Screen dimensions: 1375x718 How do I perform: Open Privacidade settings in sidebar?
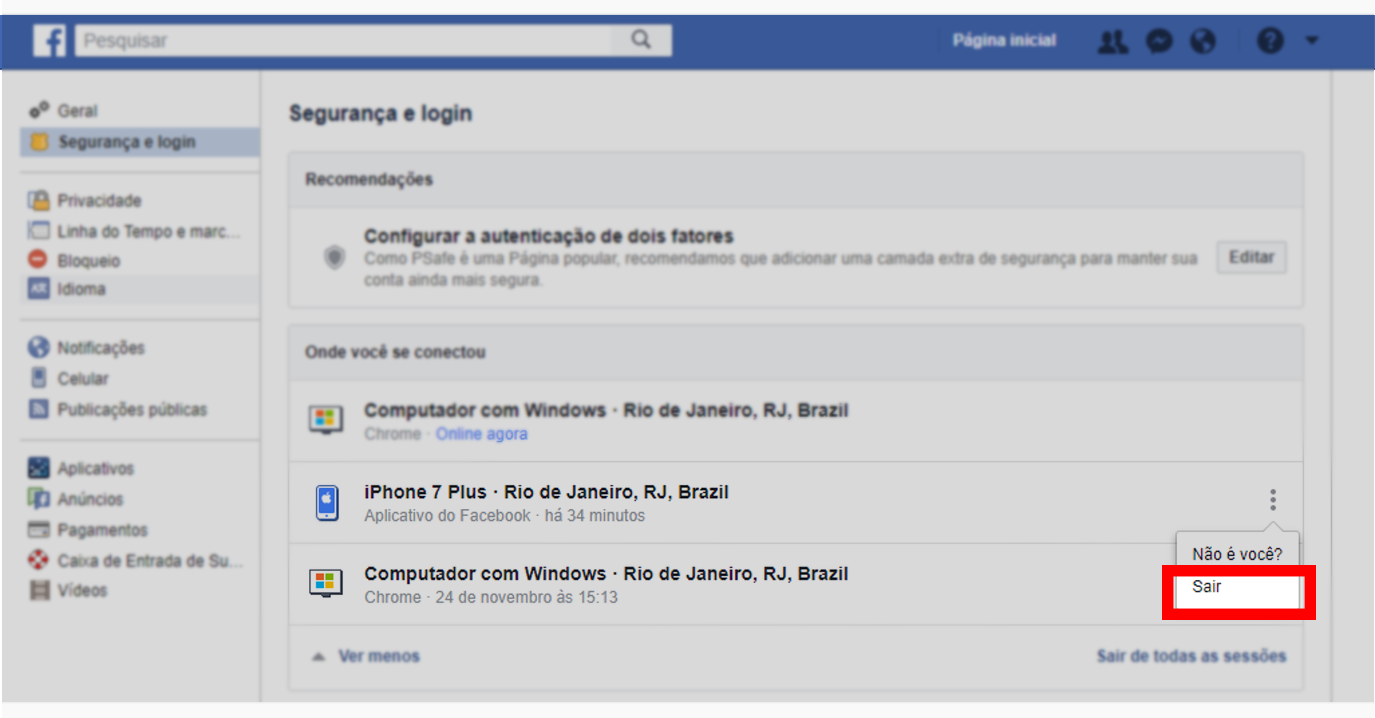point(99,200)
